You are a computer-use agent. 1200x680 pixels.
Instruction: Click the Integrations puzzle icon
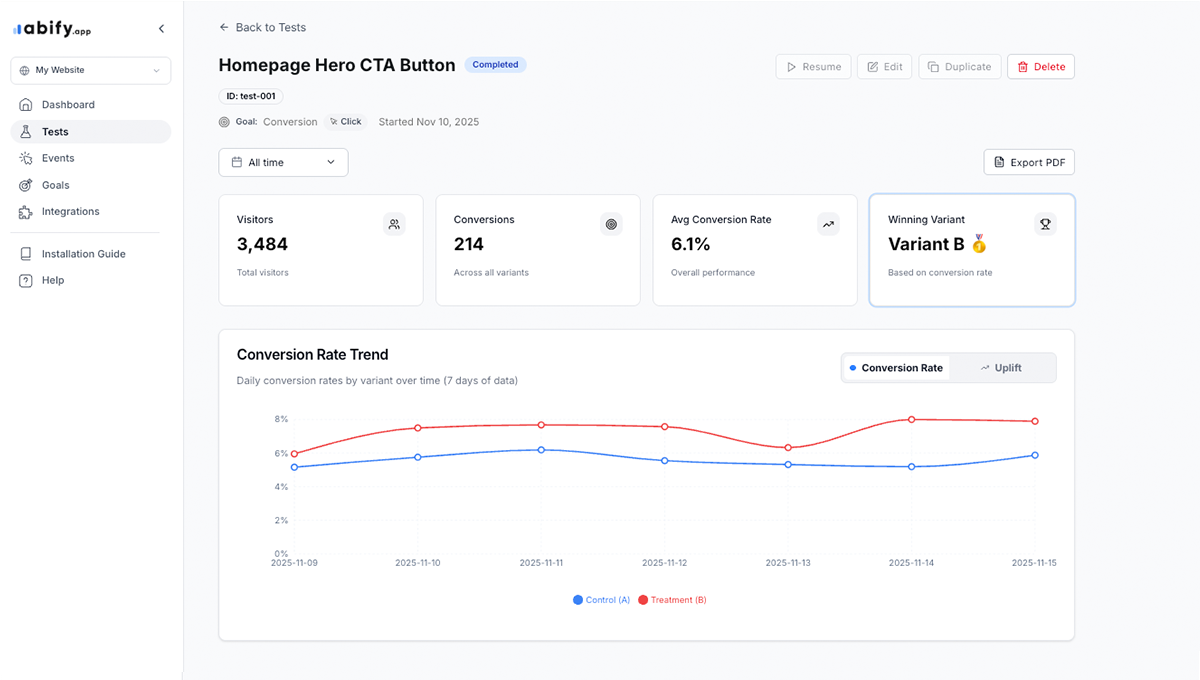click(x=26, y=211)
